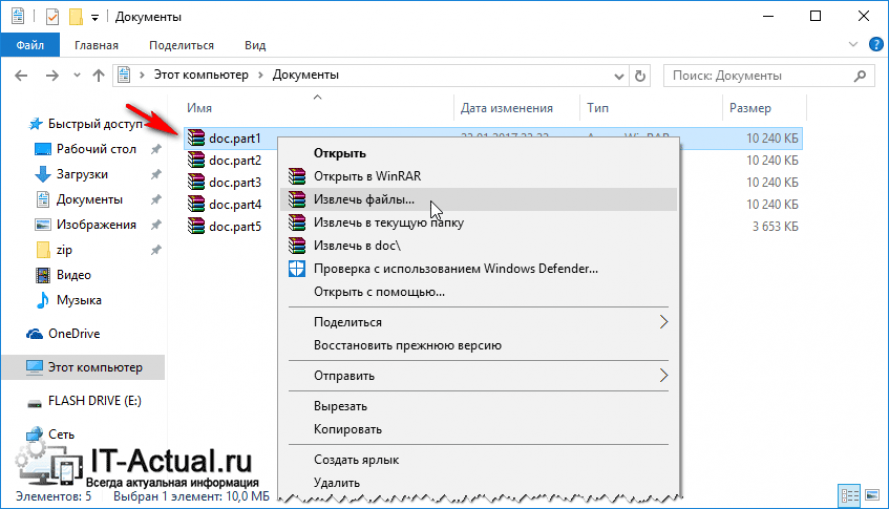Open the Вид ribbon tab
The width and height of the screenshot is (889, 509).
point(255,45)
